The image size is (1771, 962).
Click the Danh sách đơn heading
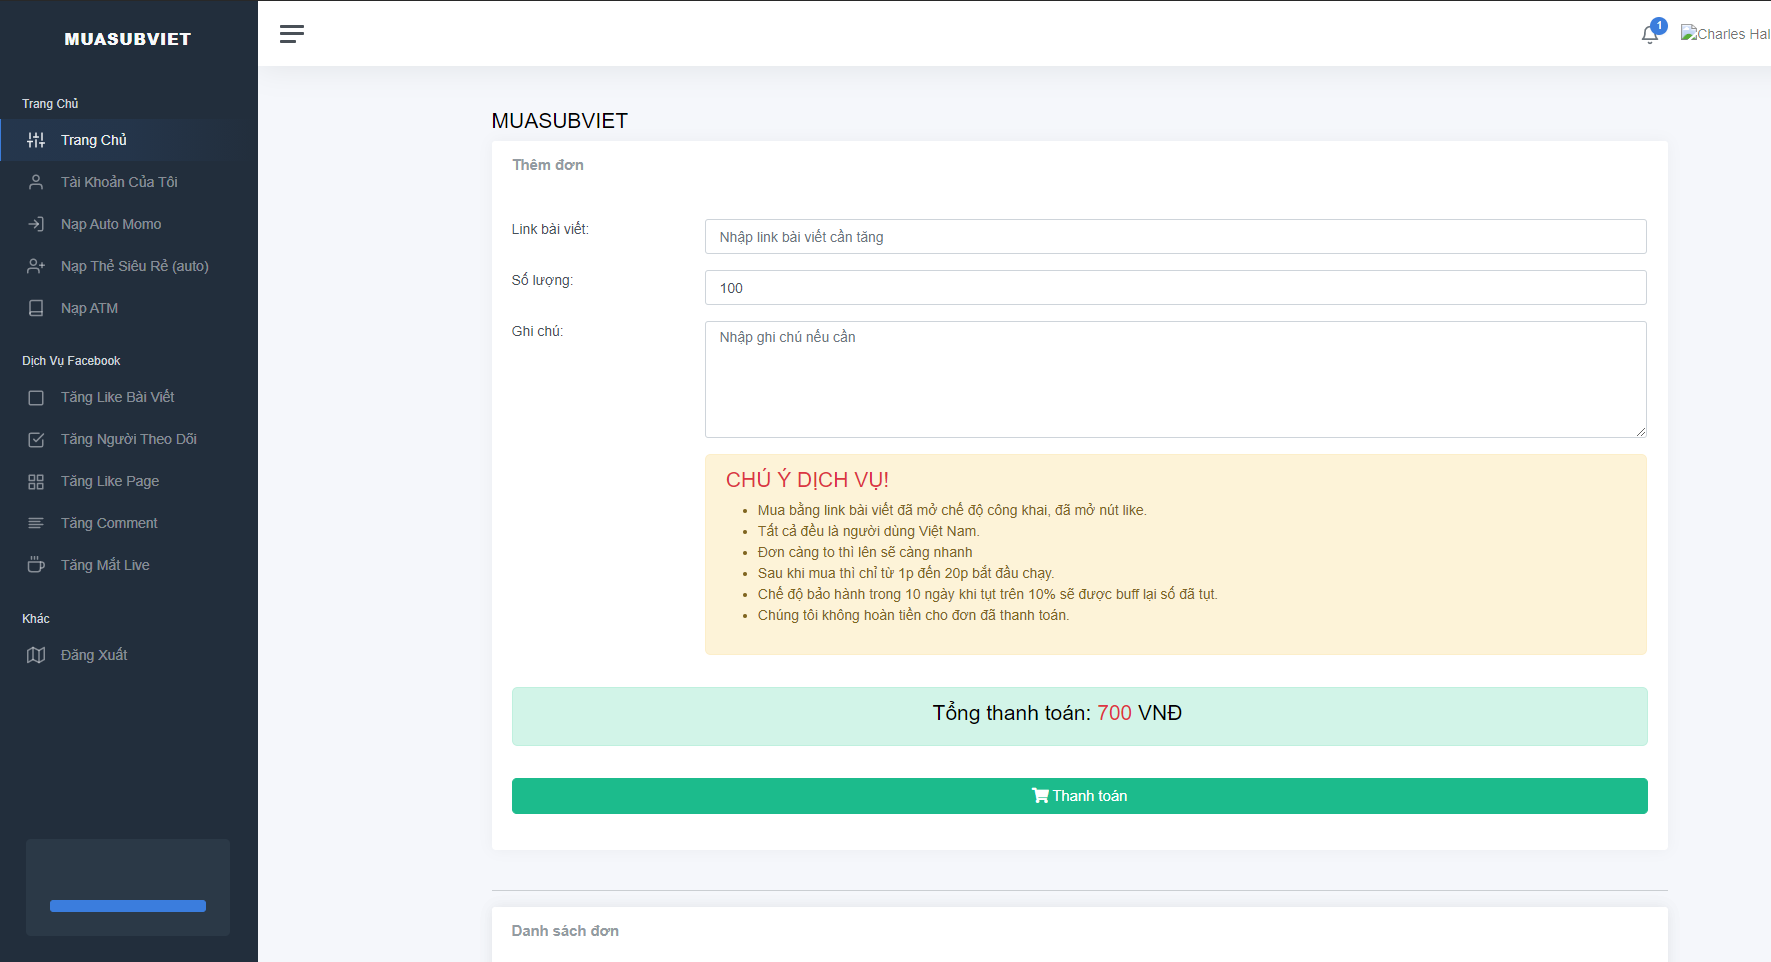pos(565,931)
